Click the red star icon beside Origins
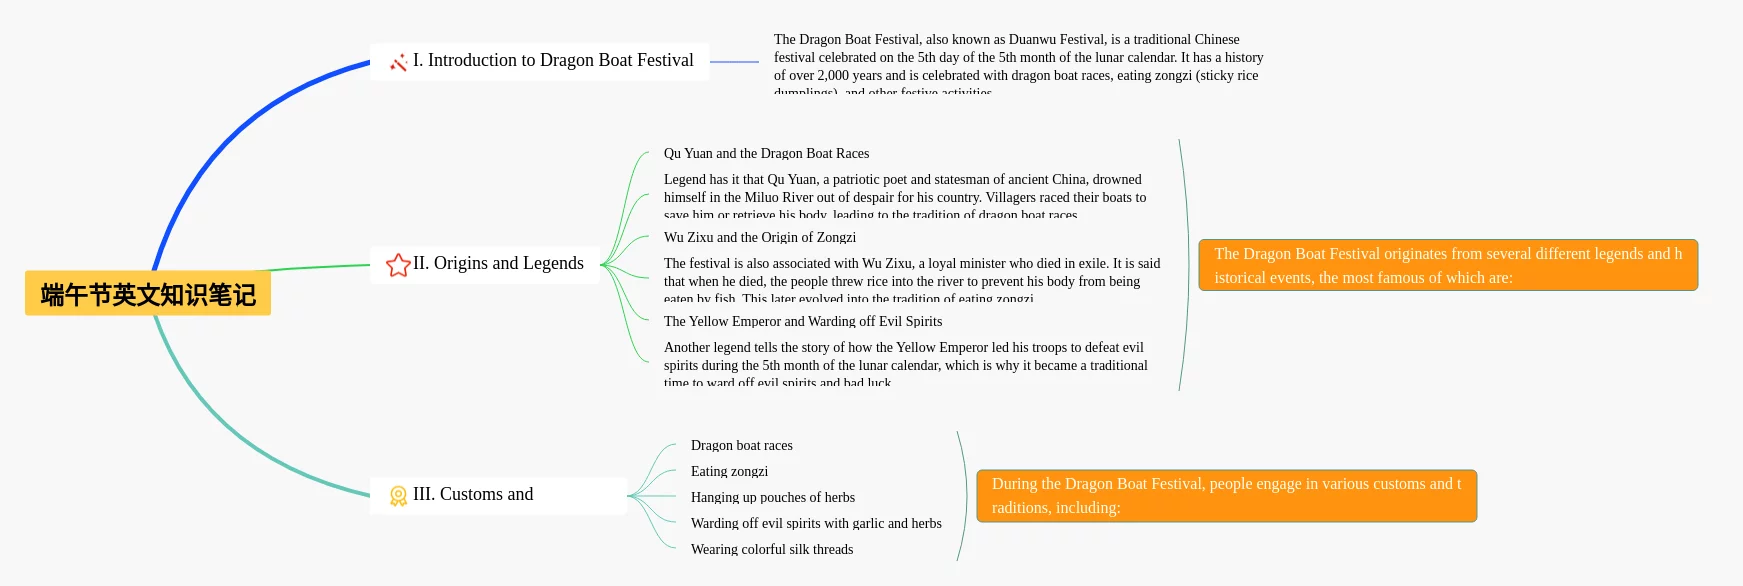1743x586 pixels. coord(398,265)
